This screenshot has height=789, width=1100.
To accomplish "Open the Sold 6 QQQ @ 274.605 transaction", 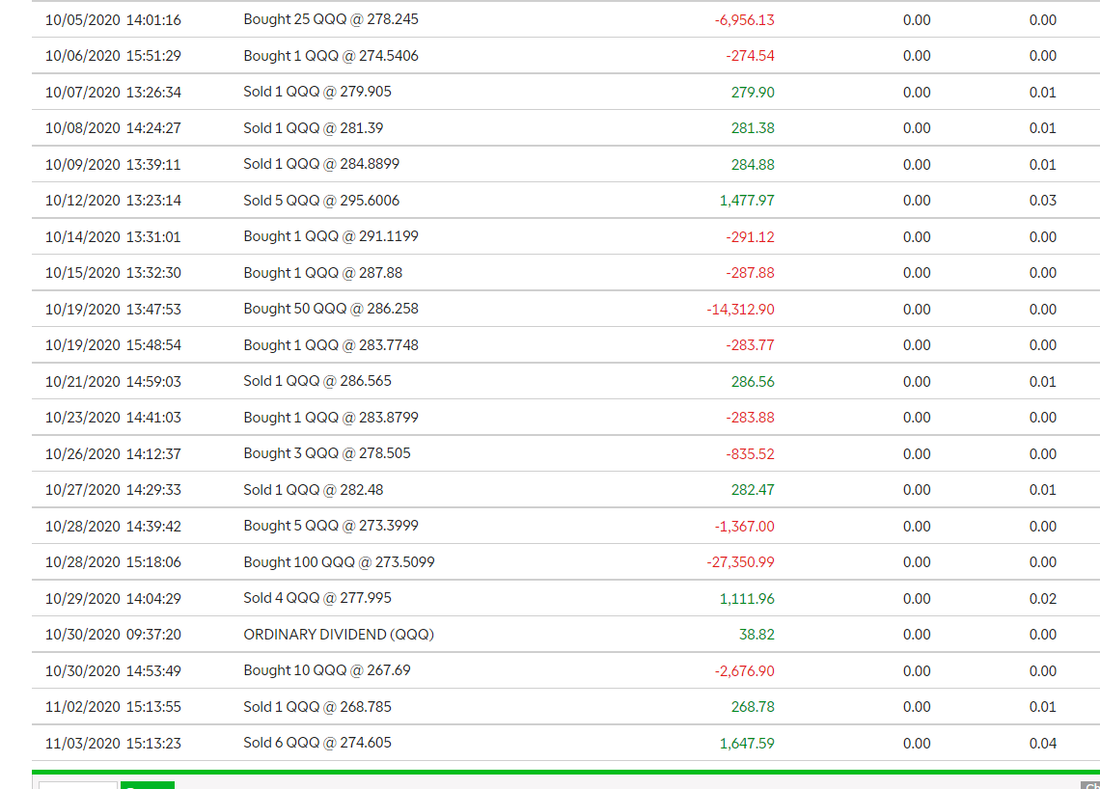I will click(x=318, y=742).
